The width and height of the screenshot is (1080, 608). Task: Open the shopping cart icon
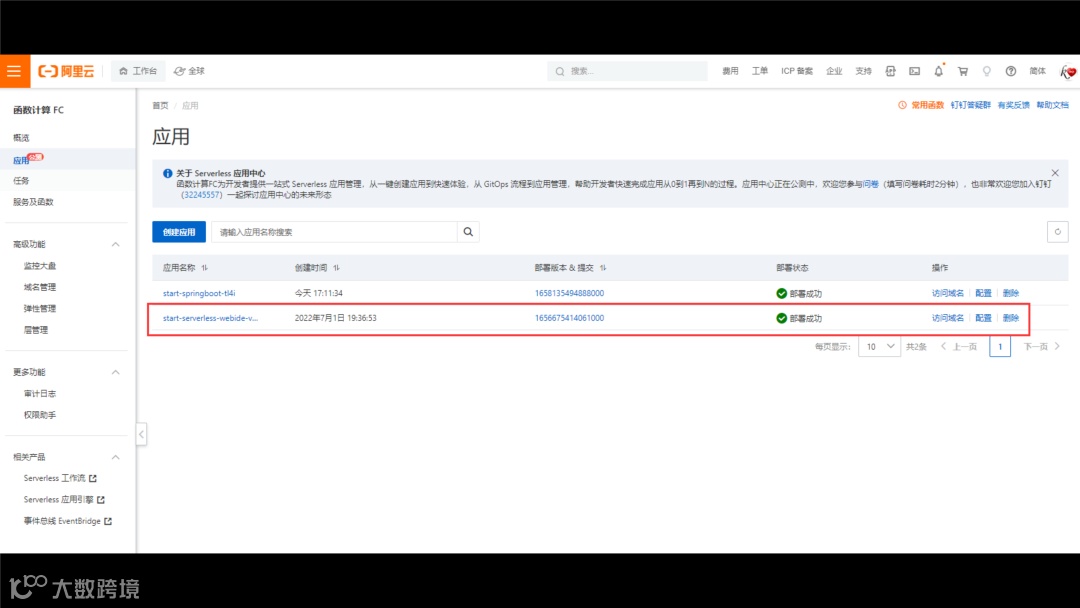[x=962, y=71]
